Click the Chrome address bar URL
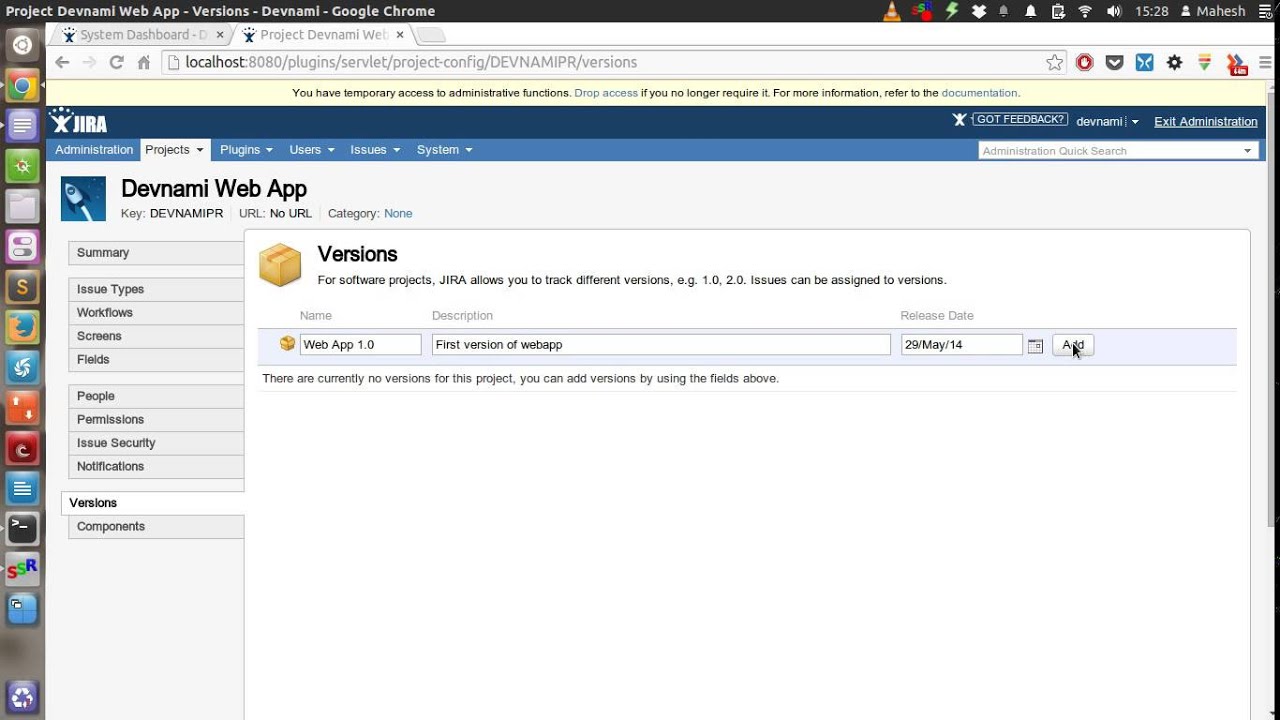Screen dimensions: 1280x720 coord(411,62)
